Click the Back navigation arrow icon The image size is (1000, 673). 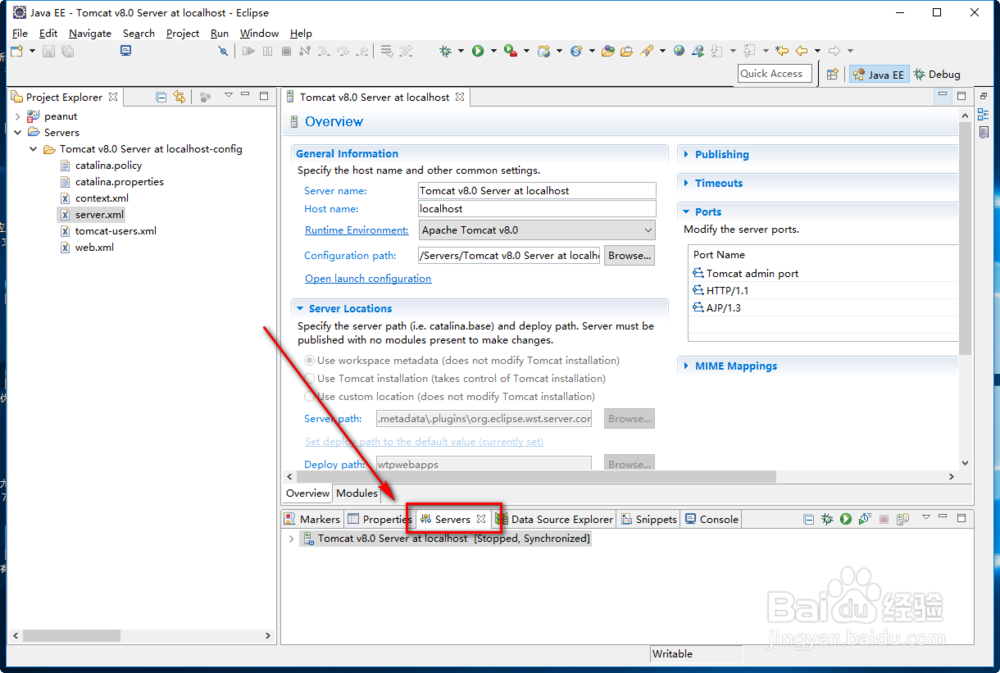point(802,50)
